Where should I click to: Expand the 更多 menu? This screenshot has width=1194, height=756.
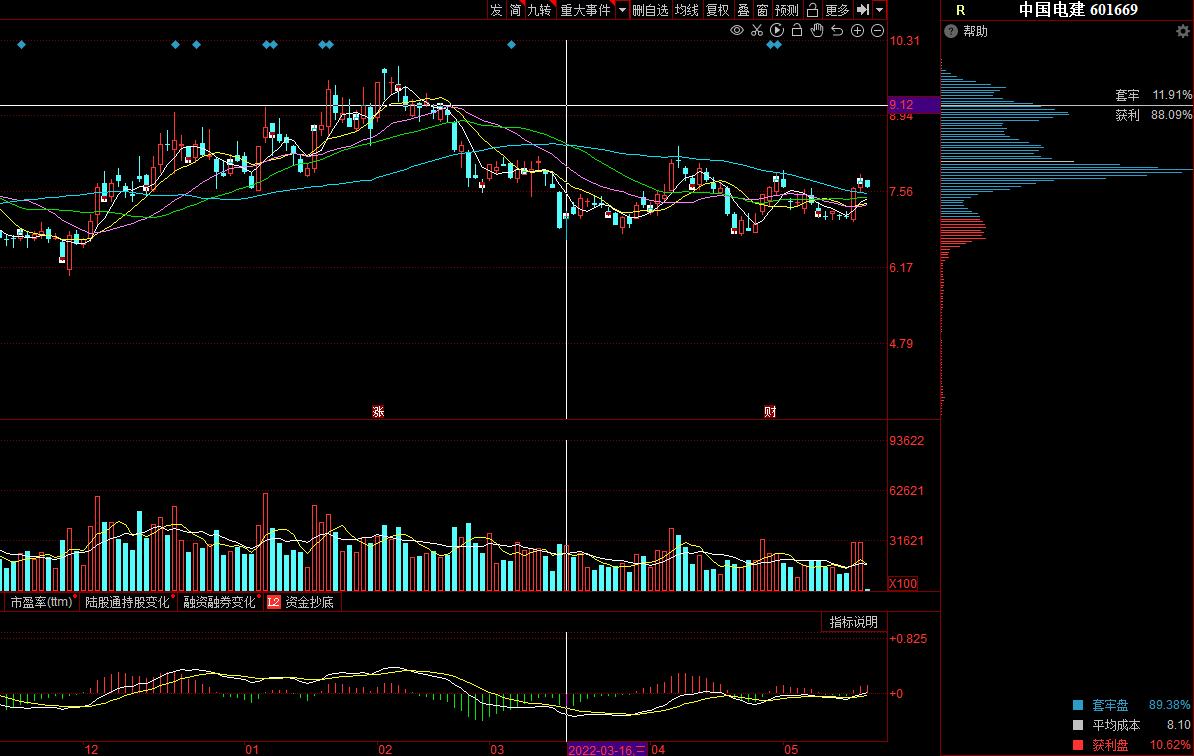tap(837, 10)
